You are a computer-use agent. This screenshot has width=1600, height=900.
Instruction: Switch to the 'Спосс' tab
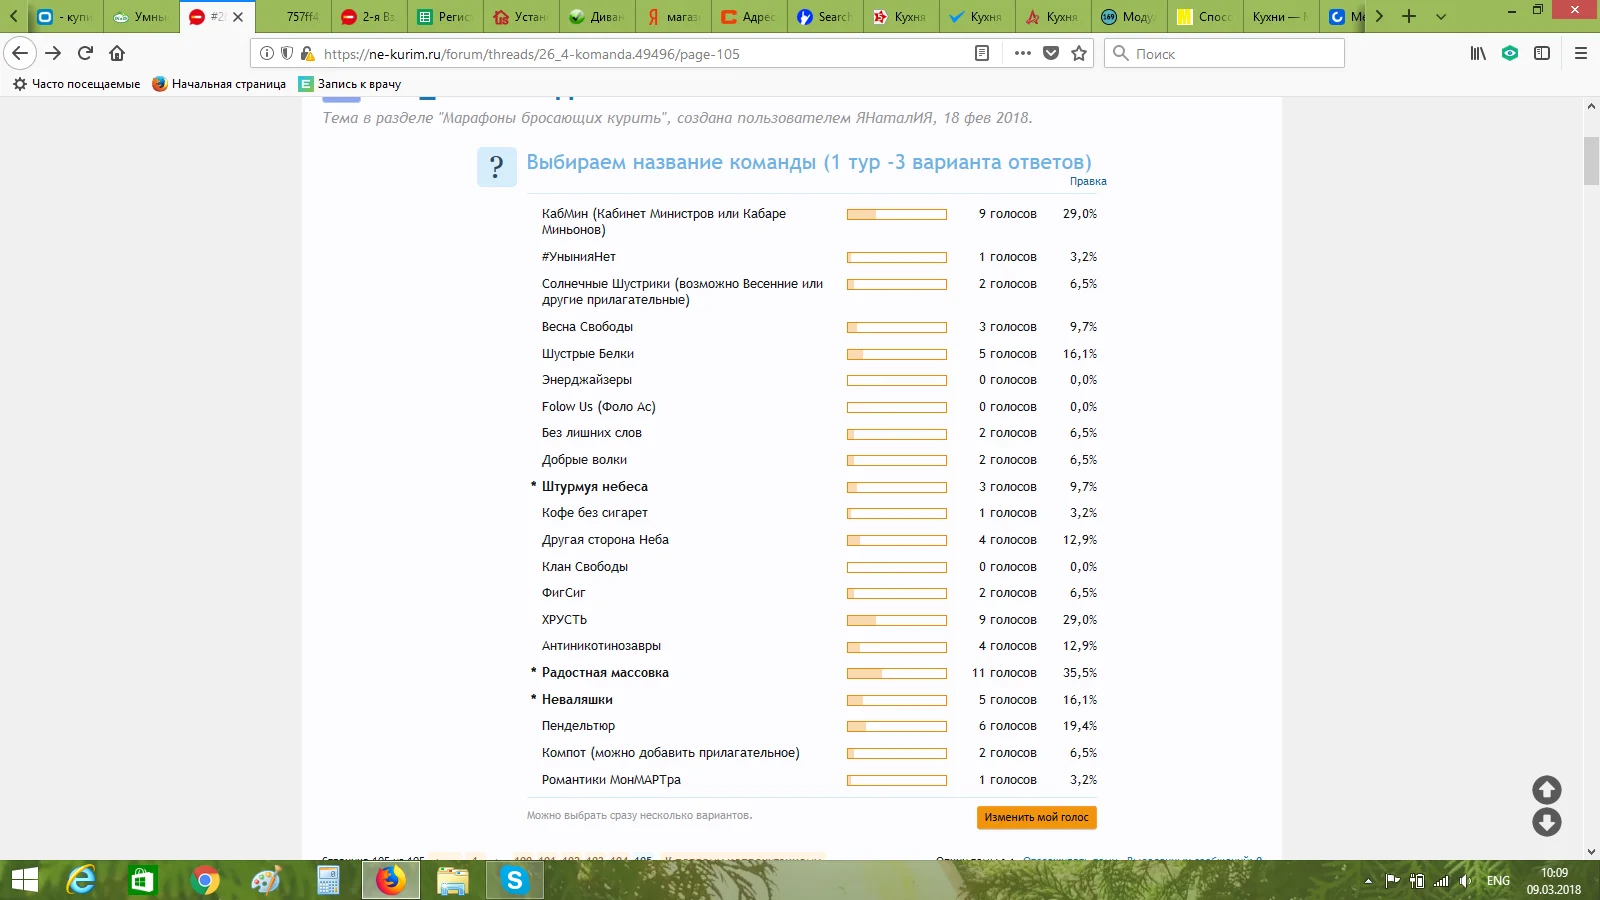(x=1206, y=17)
